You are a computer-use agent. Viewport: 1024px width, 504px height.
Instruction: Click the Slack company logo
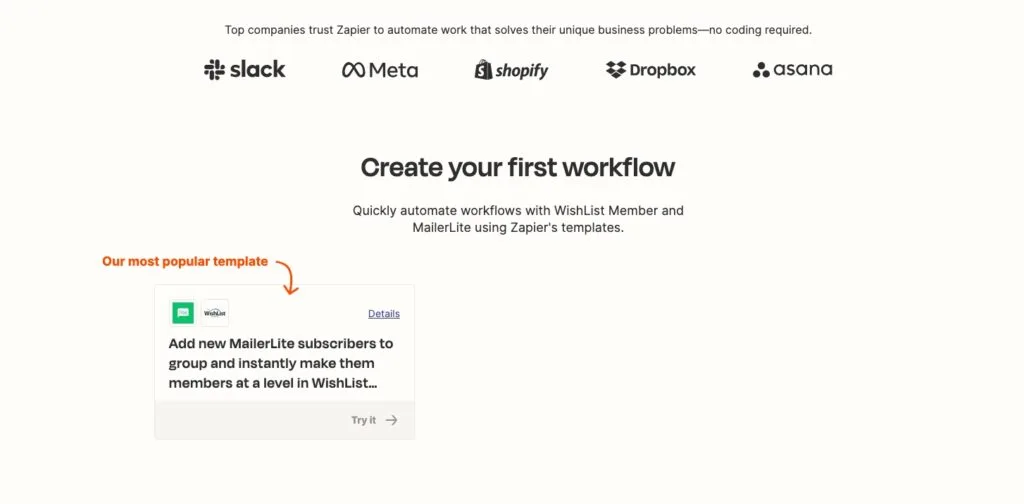[245, 70]
